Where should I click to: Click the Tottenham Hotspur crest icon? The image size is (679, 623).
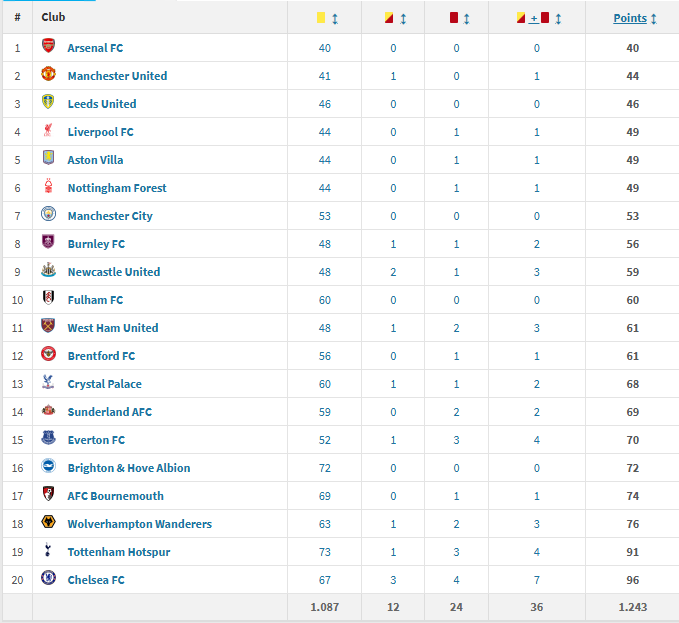tap(48, 551)
